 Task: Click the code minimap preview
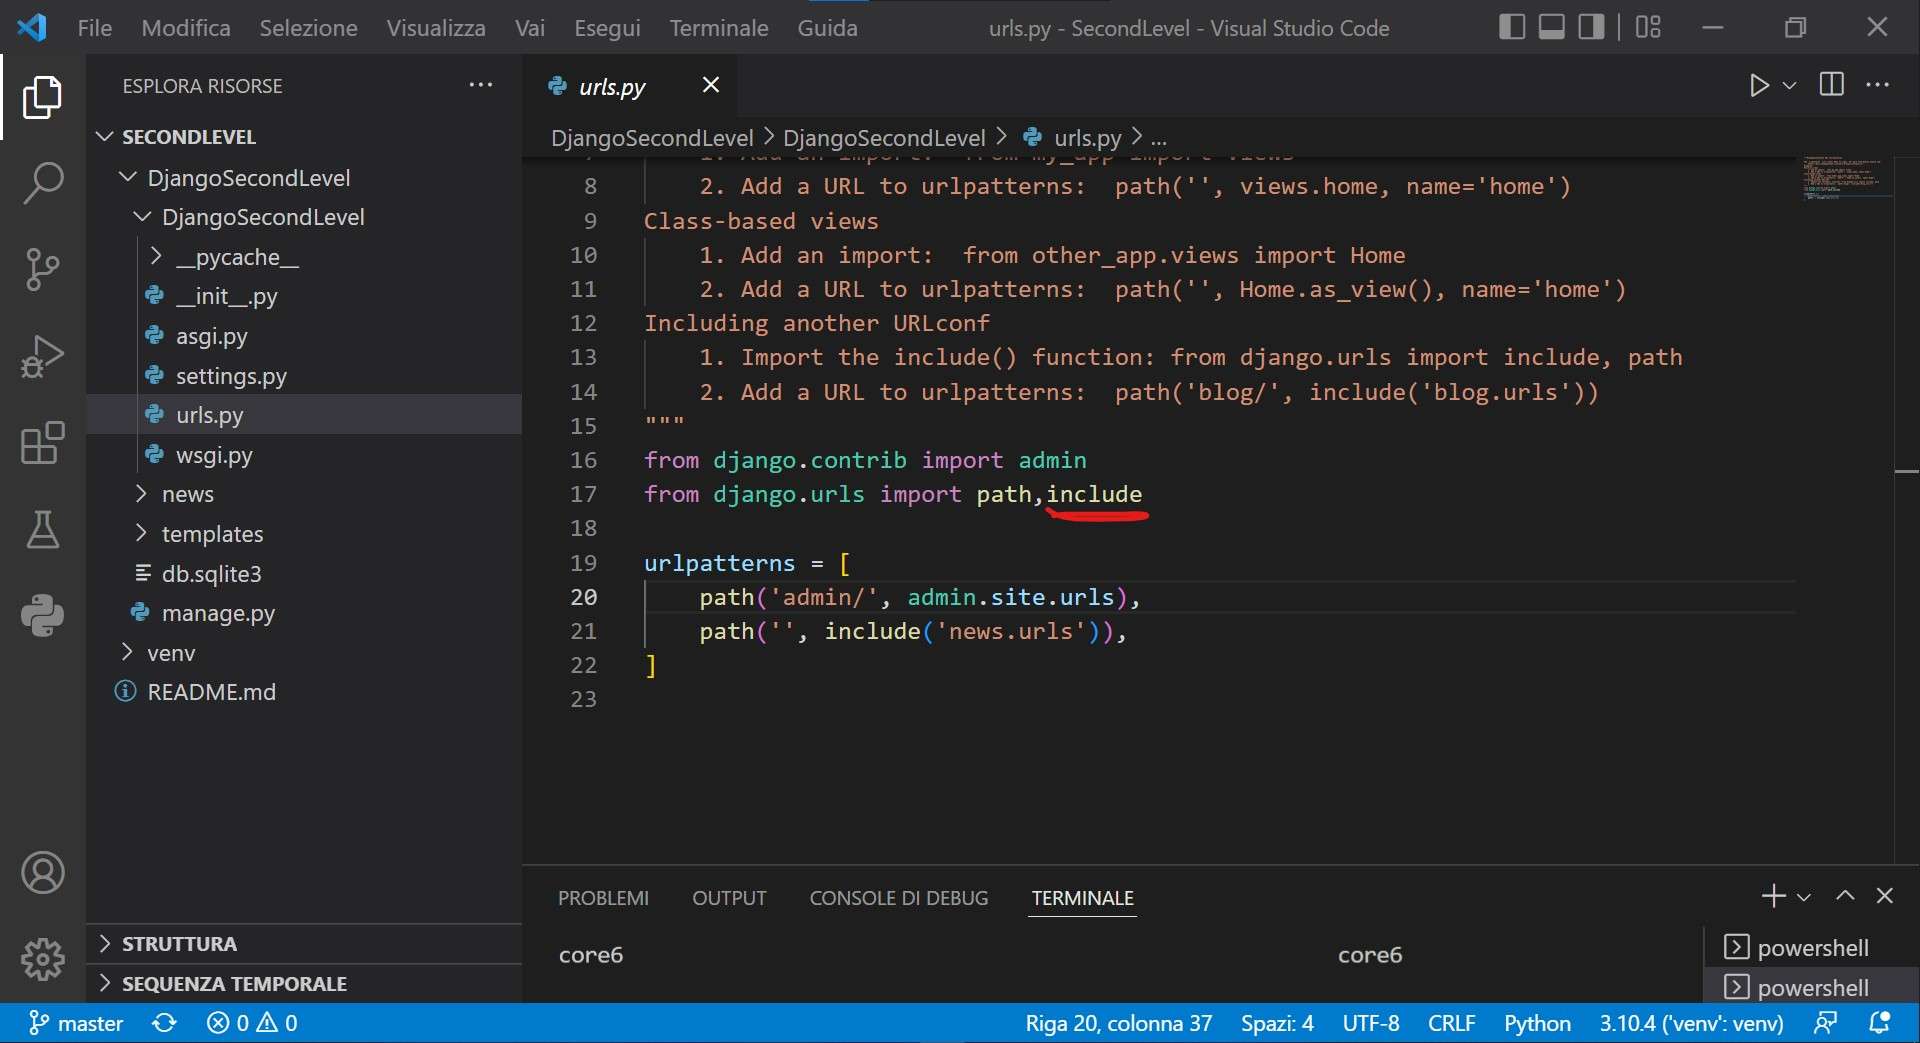[x=1846, y=178]
